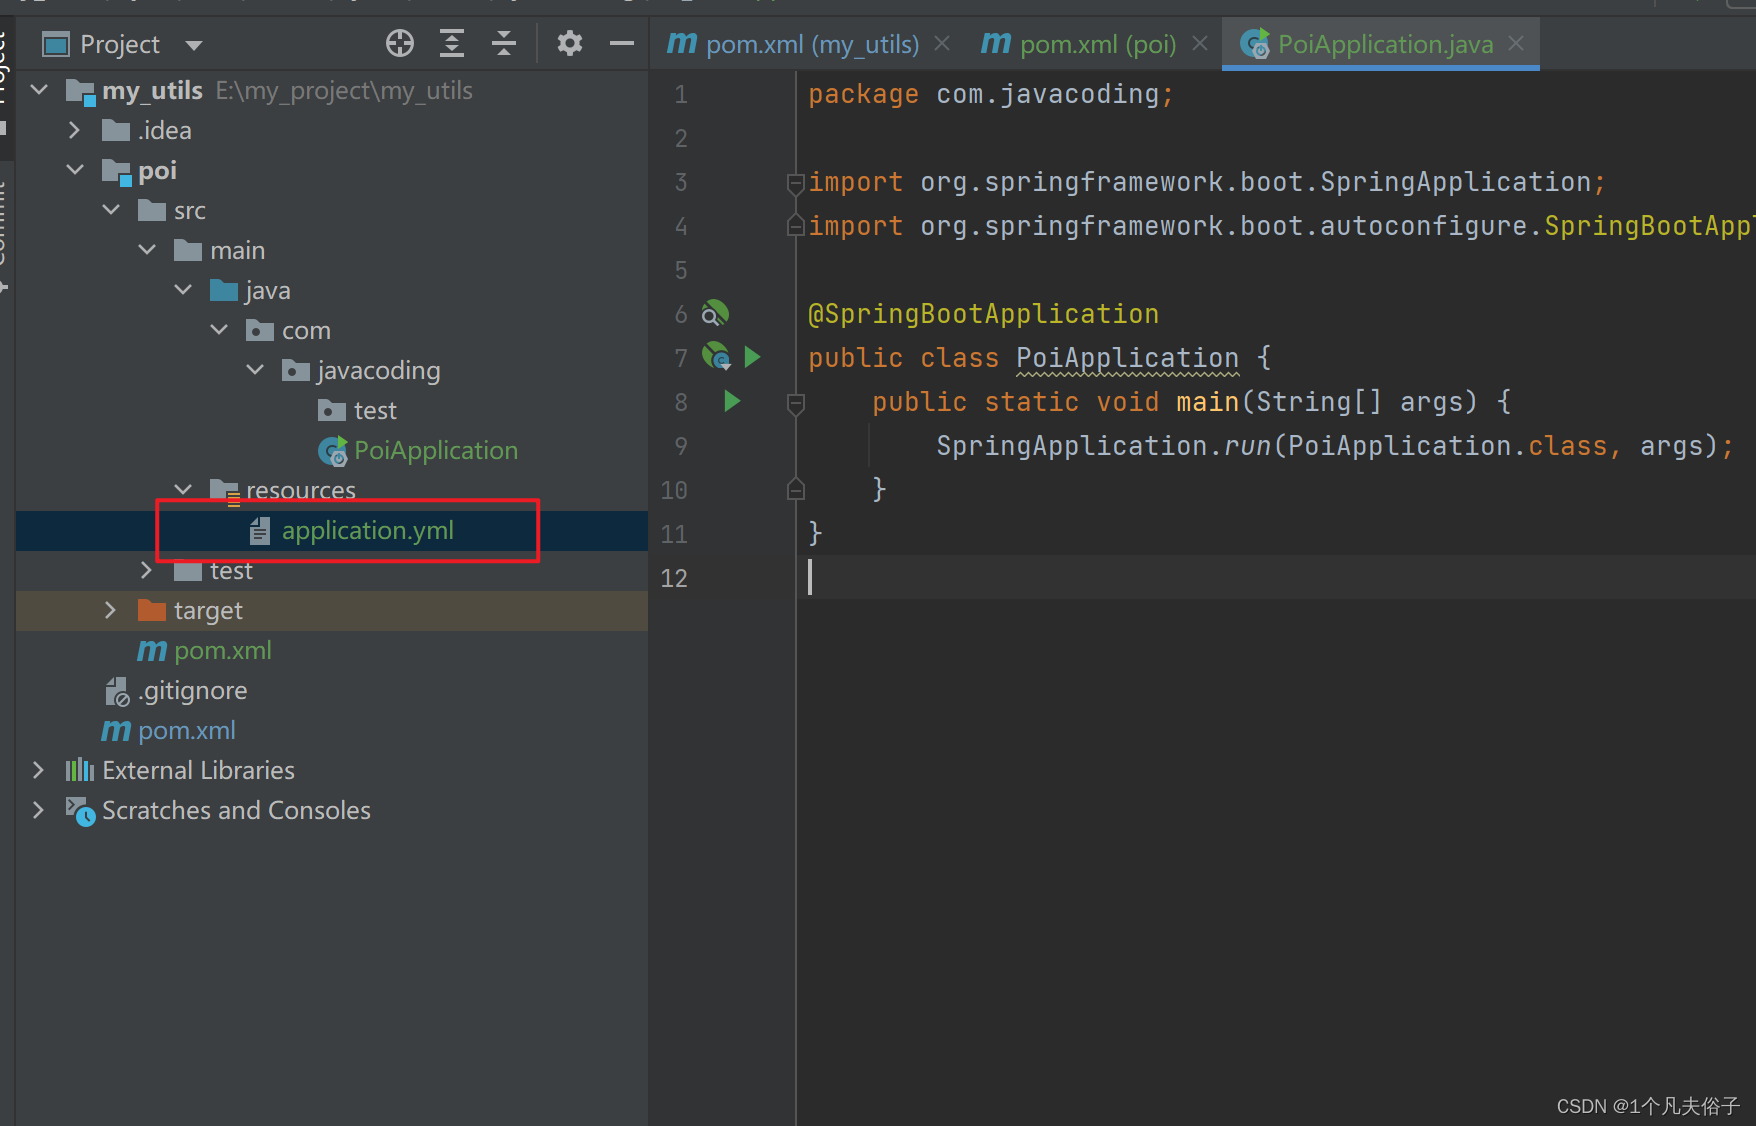The image size is (1756, 1126).
Task: Collapse the java source folder
Action: tap(183, 290)
